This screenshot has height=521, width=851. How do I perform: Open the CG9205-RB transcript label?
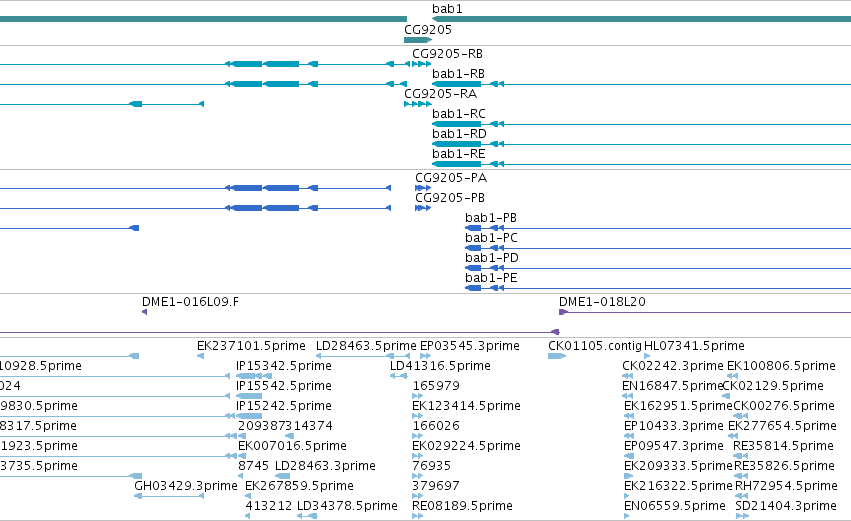(447, 54)
